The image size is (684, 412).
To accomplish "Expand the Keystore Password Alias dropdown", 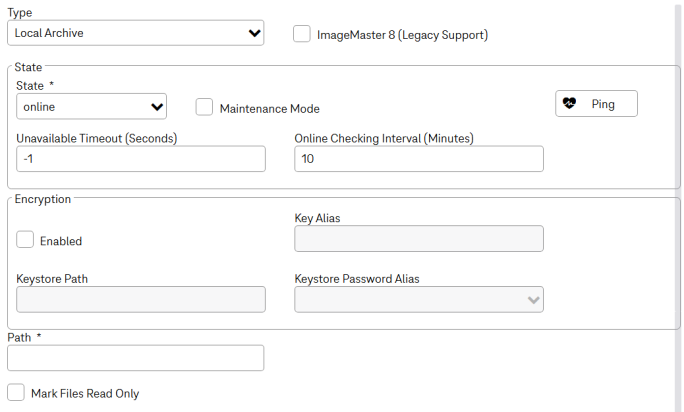I will [x=419, y=299].
